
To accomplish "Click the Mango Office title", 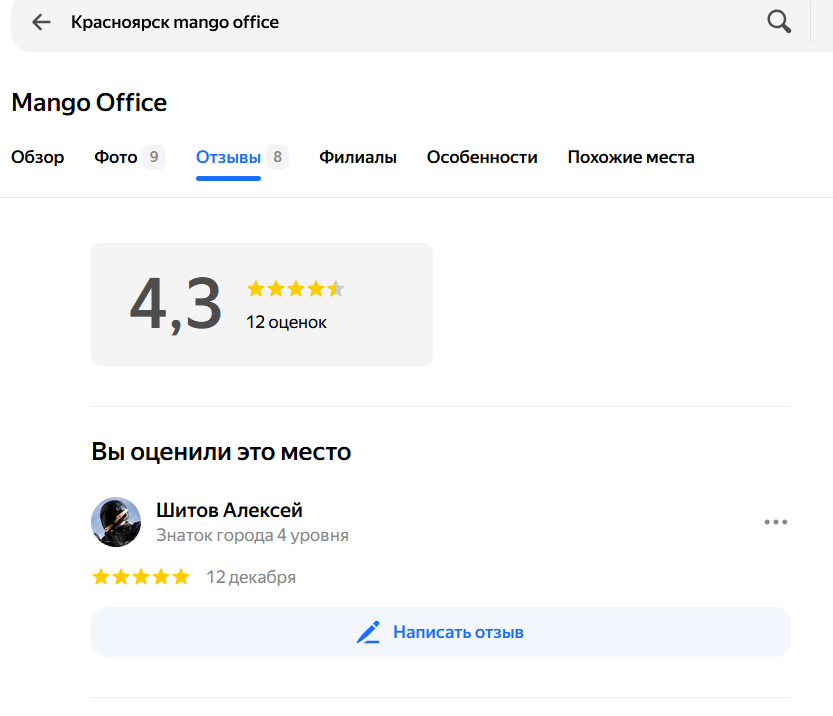I will click(x=89, y=103).
